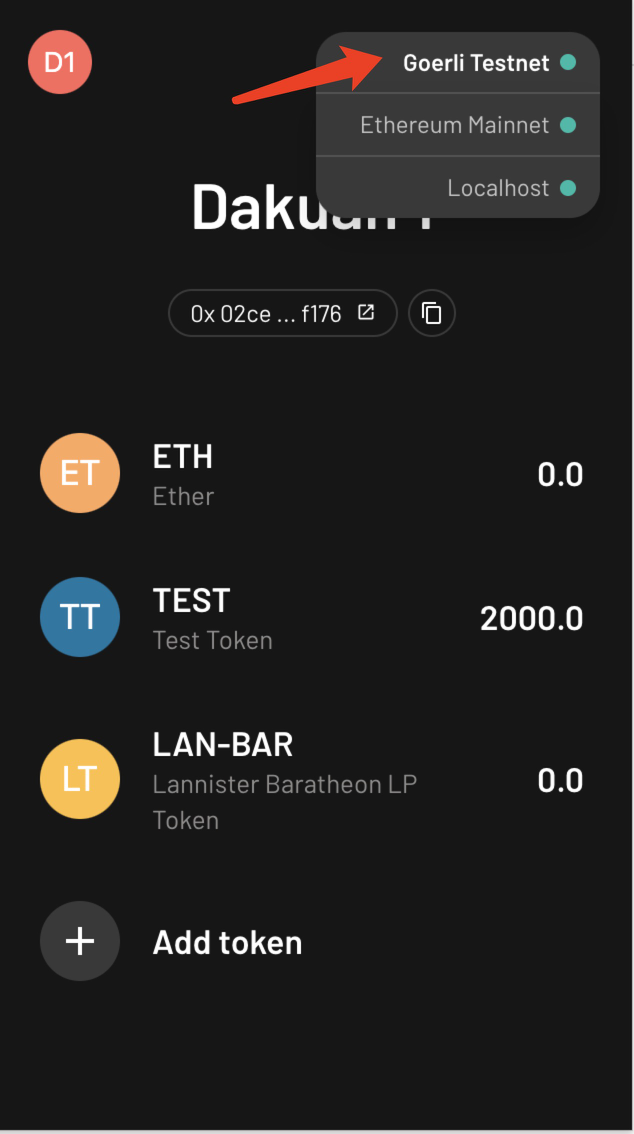634x1134 pixels.
Task: Switch to Ethereum Mainnet network
Action: 454,125
